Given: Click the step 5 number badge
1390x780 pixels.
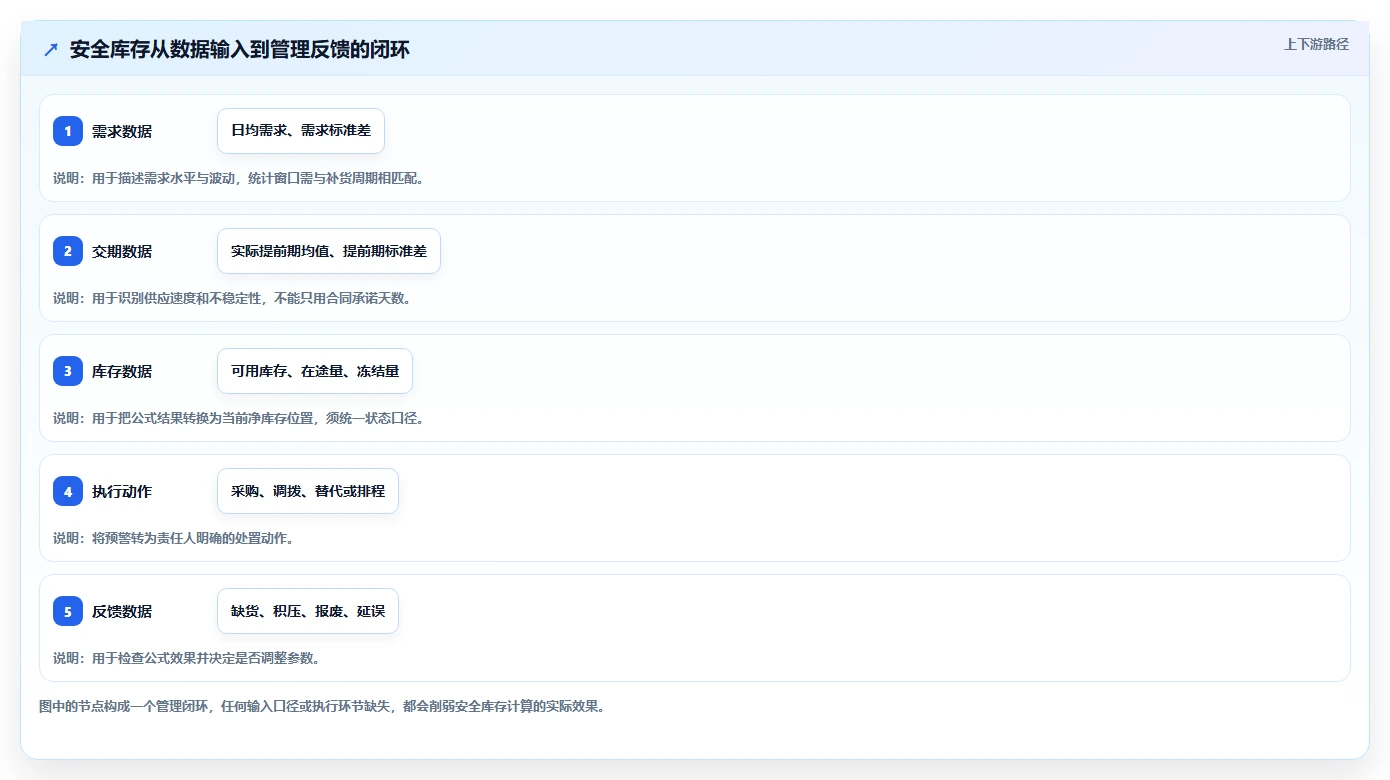Looking at the screenshot, I should pos(68,611).
